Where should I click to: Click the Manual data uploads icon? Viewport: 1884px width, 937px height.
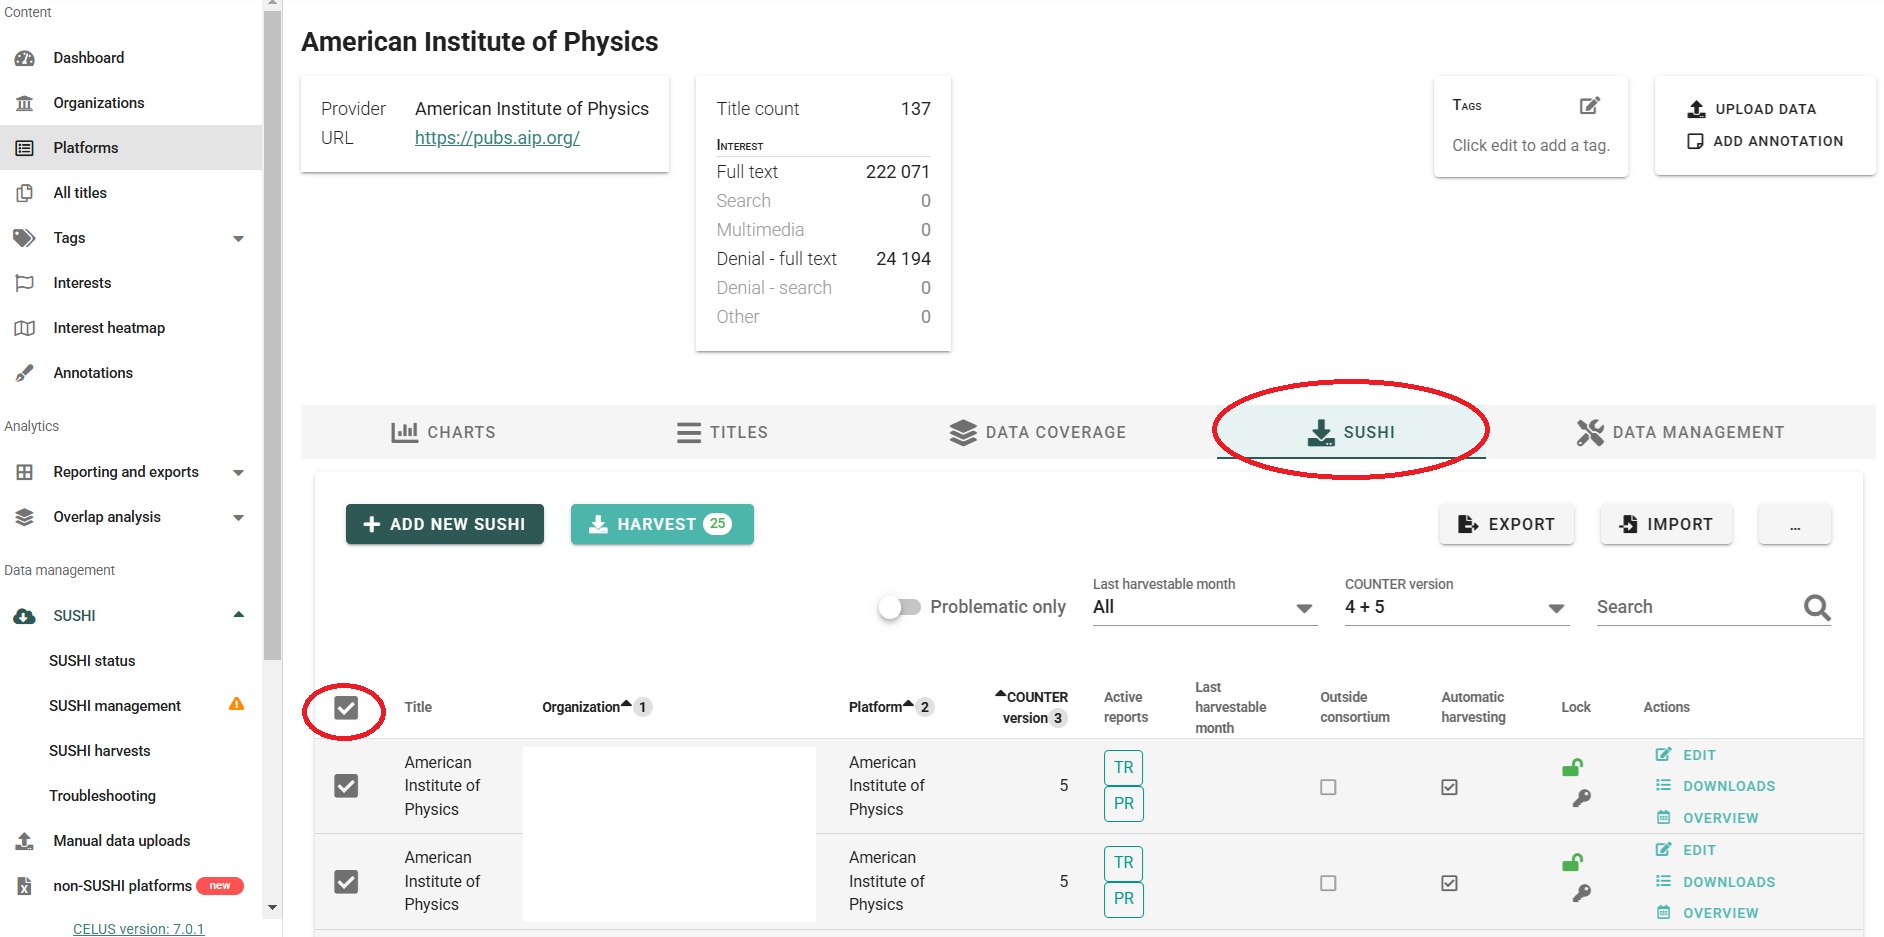pyautogui.click(x=25, y=841)
